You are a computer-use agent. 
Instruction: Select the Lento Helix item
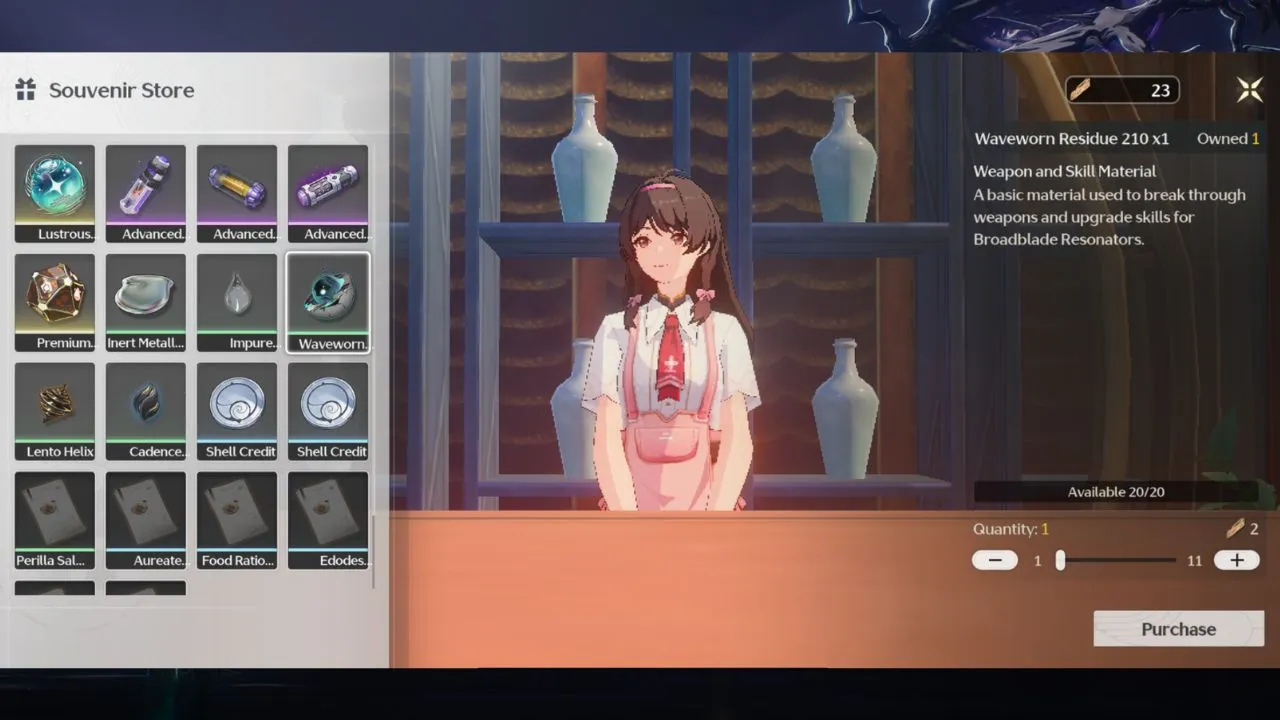[55, 411]
